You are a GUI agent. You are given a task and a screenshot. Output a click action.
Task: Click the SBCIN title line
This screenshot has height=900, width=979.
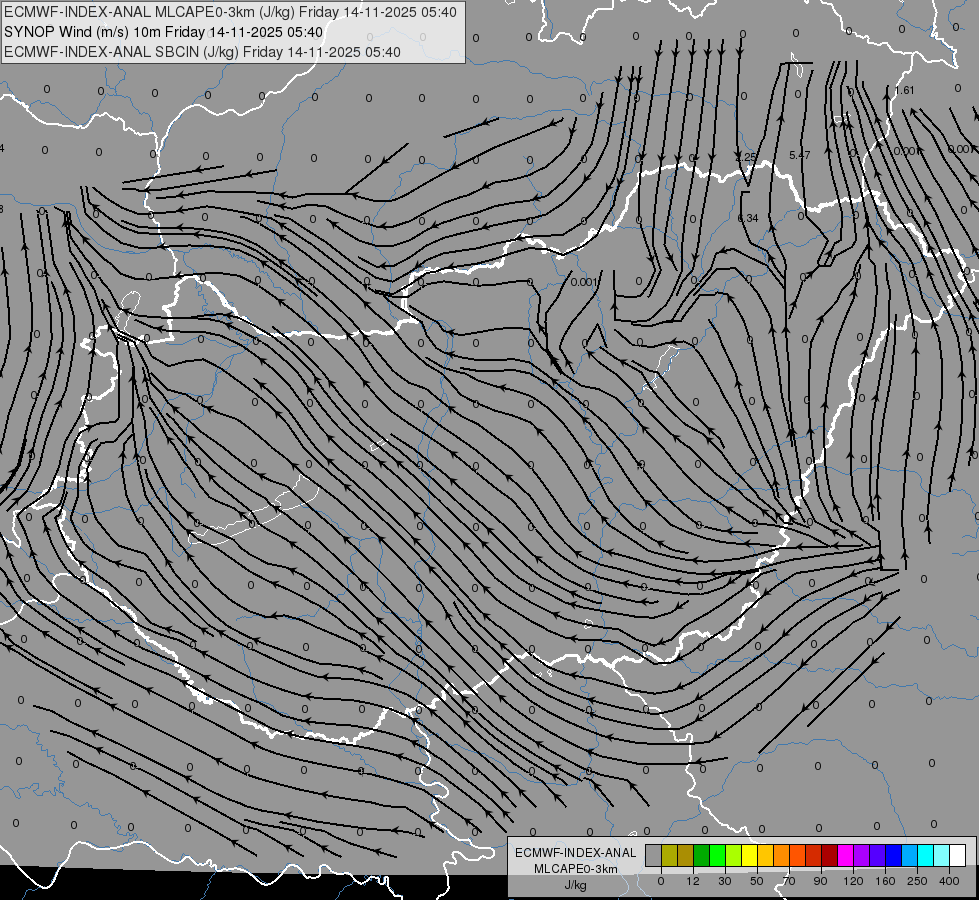click(x=202, y=52)
